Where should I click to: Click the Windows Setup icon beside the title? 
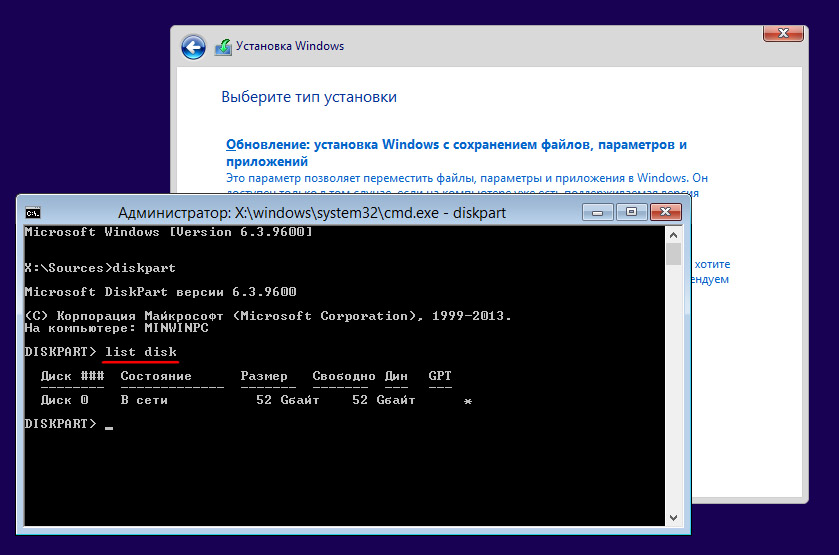(x=223, y=47)
